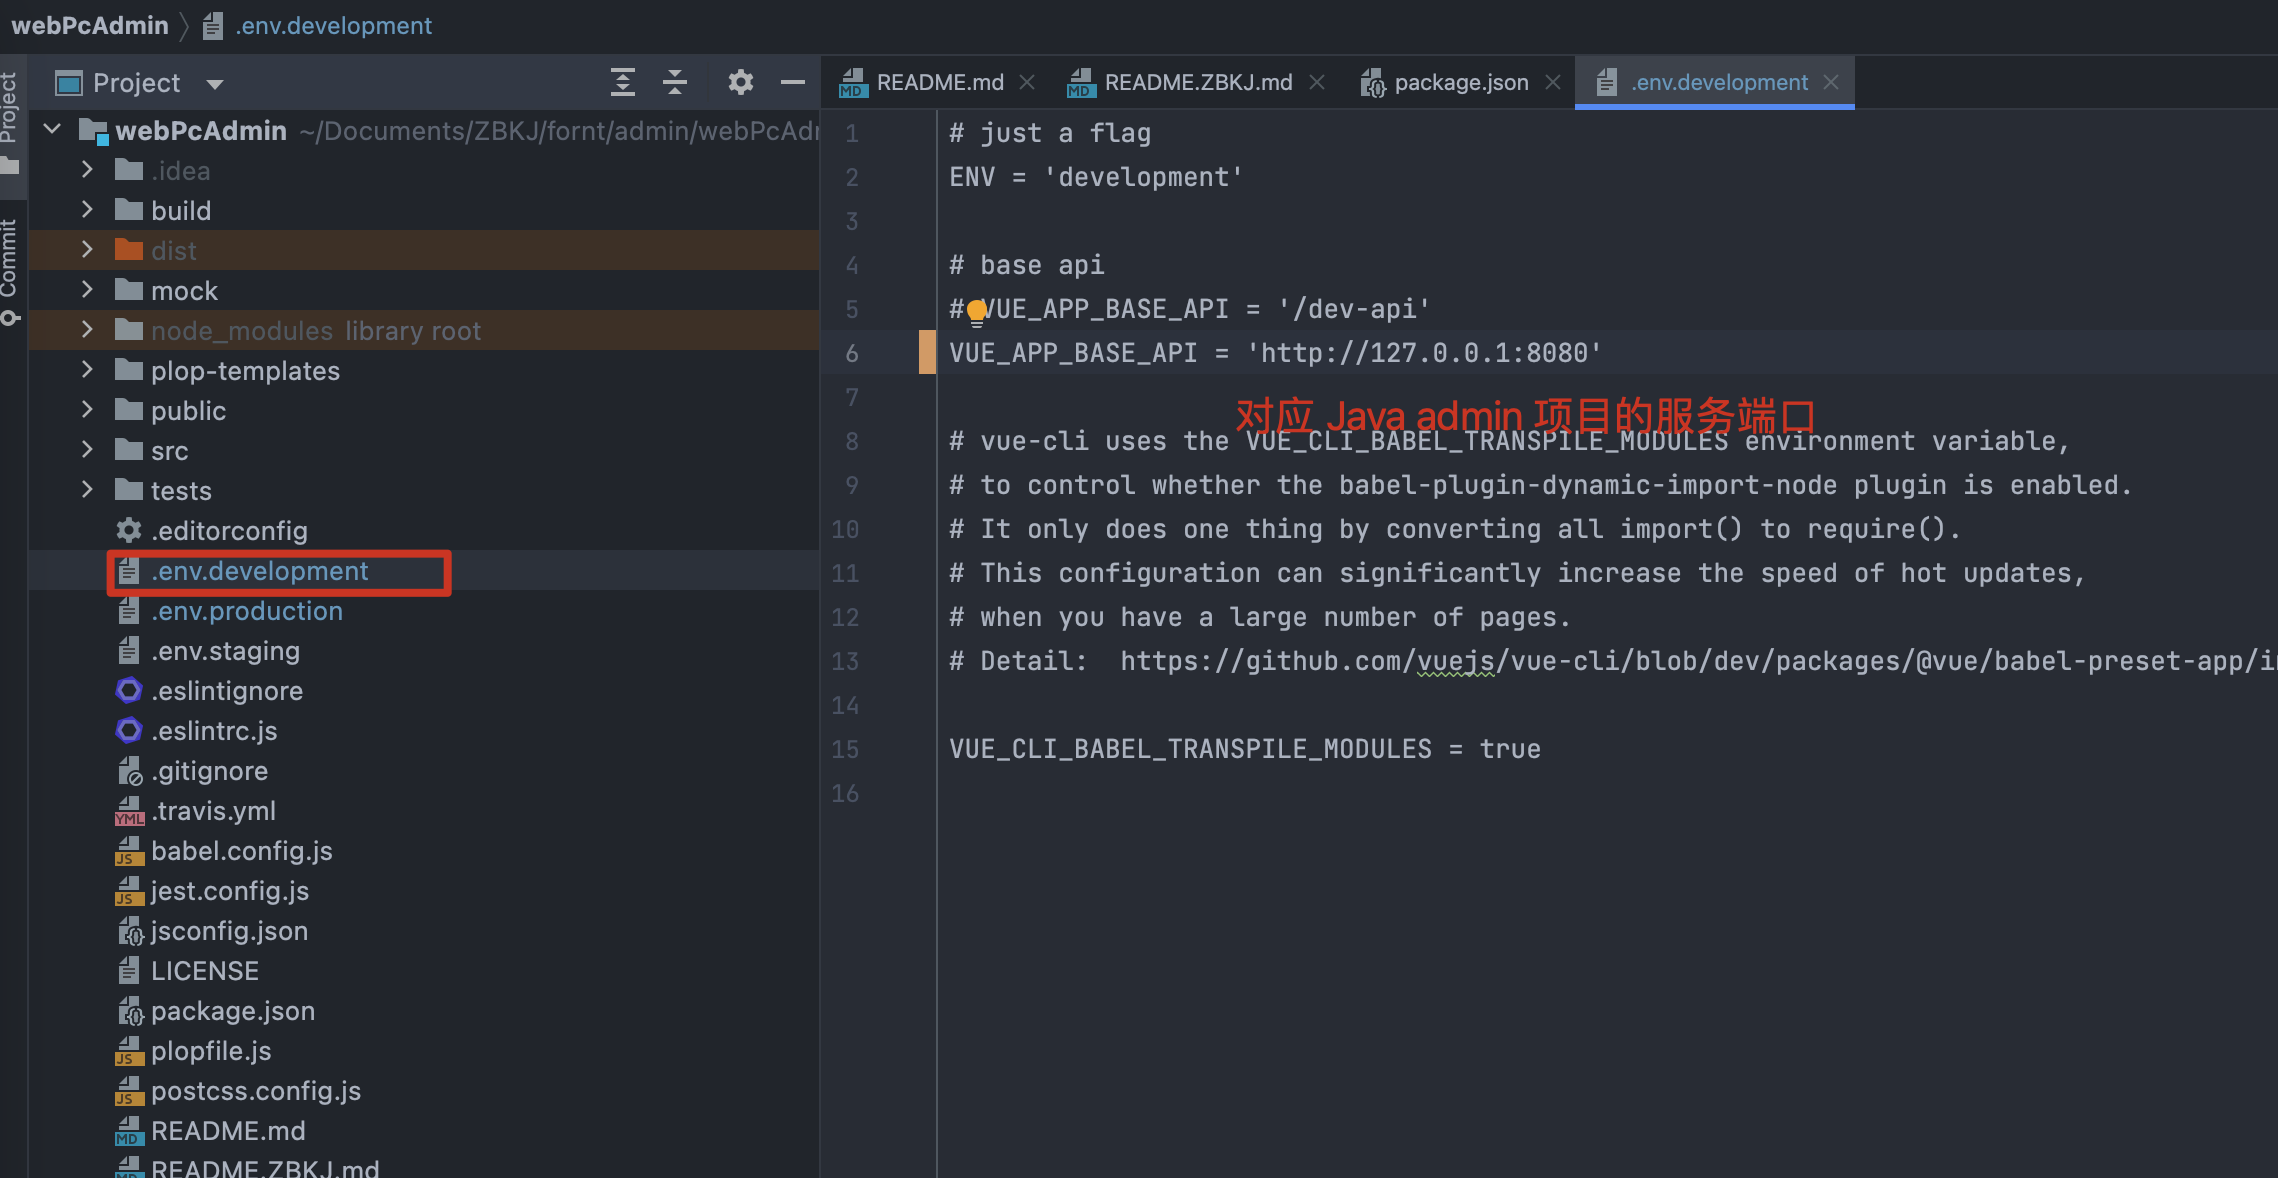The height and width of the screenshot is (1178, 2278).
Task: Click the Expand All icon in Project toolbar
Action: (622, 82)
